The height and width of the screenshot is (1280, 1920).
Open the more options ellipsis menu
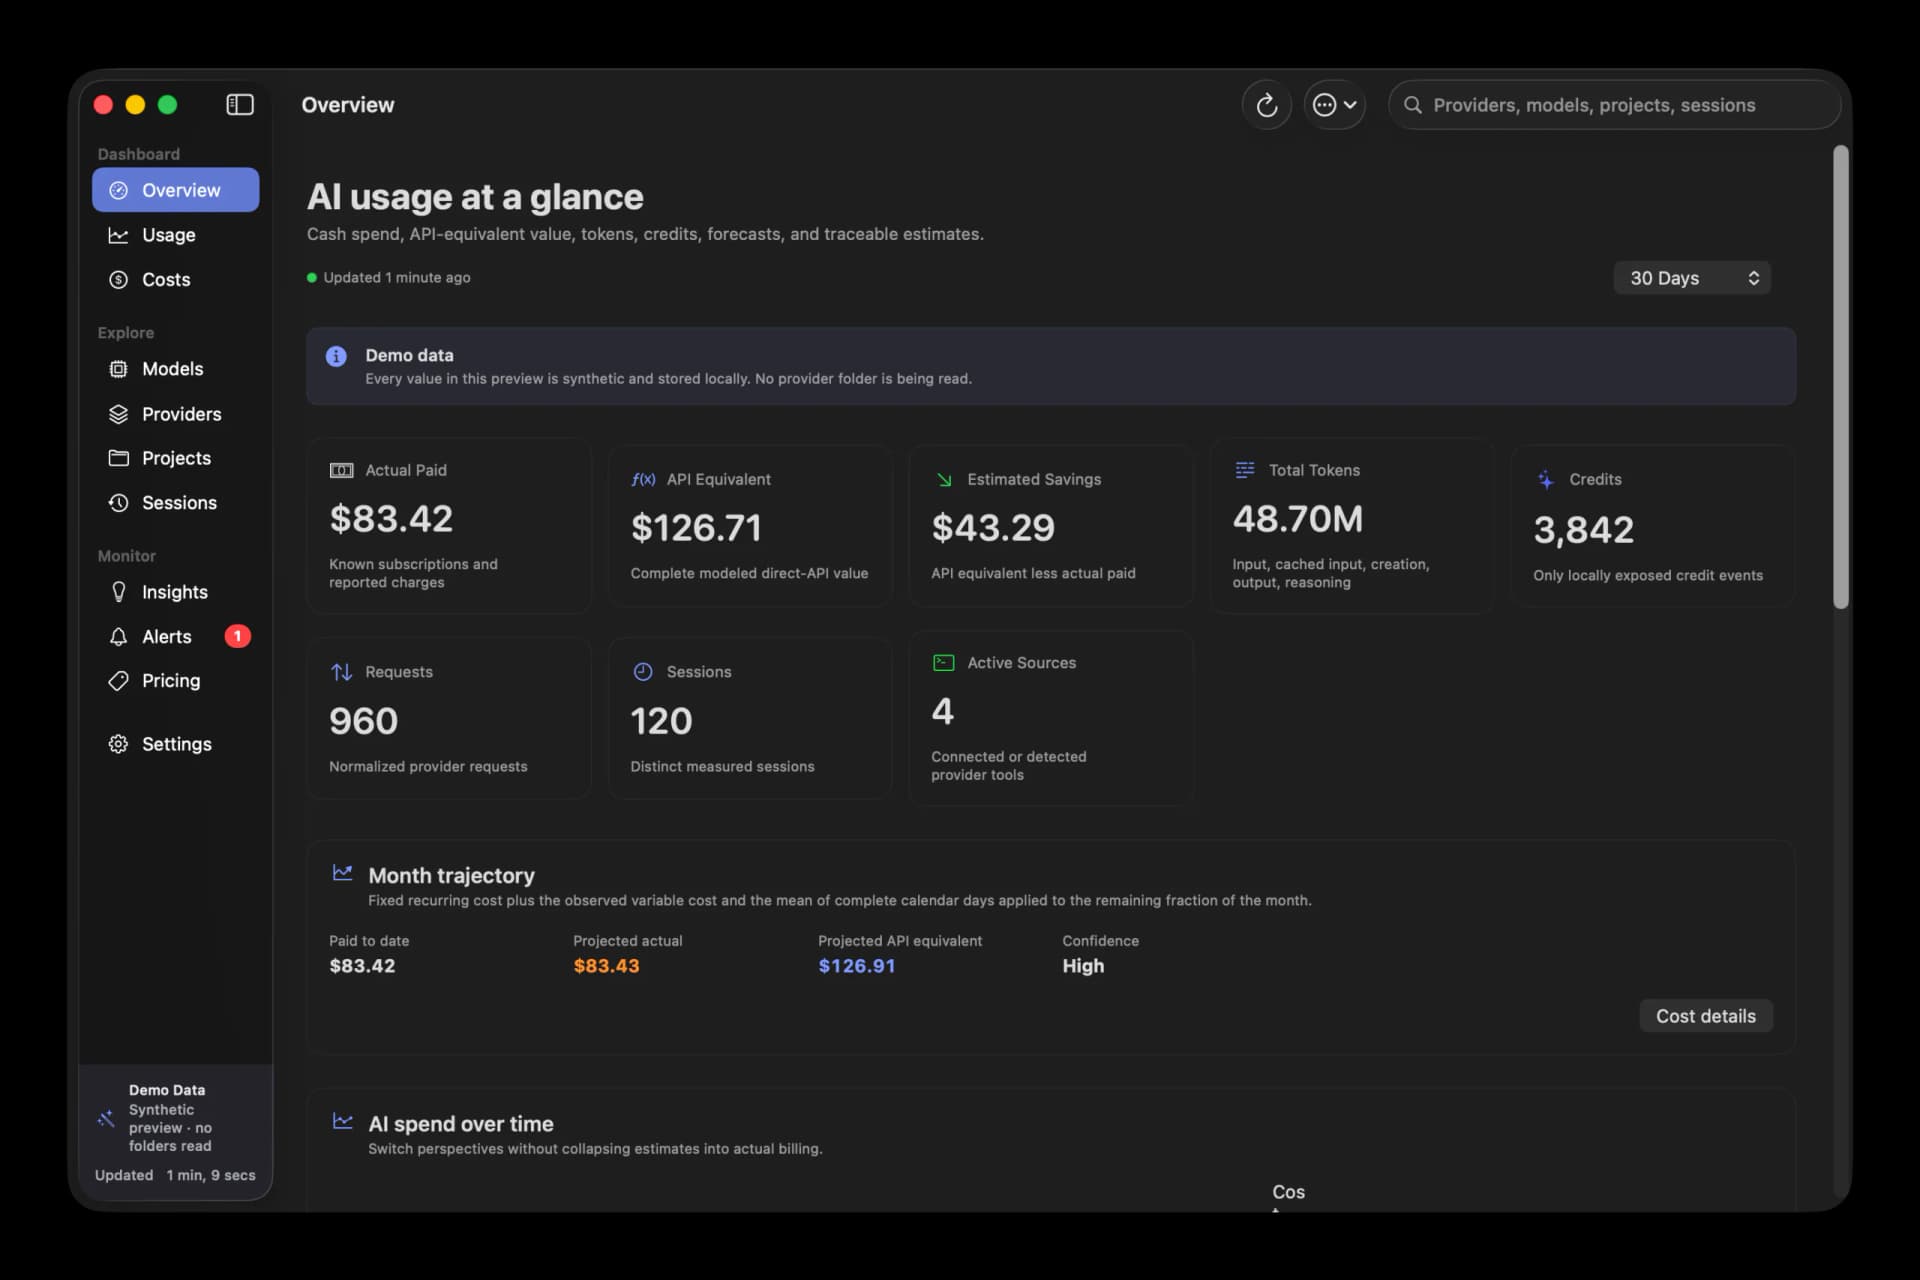click(x=1334, y=105)
